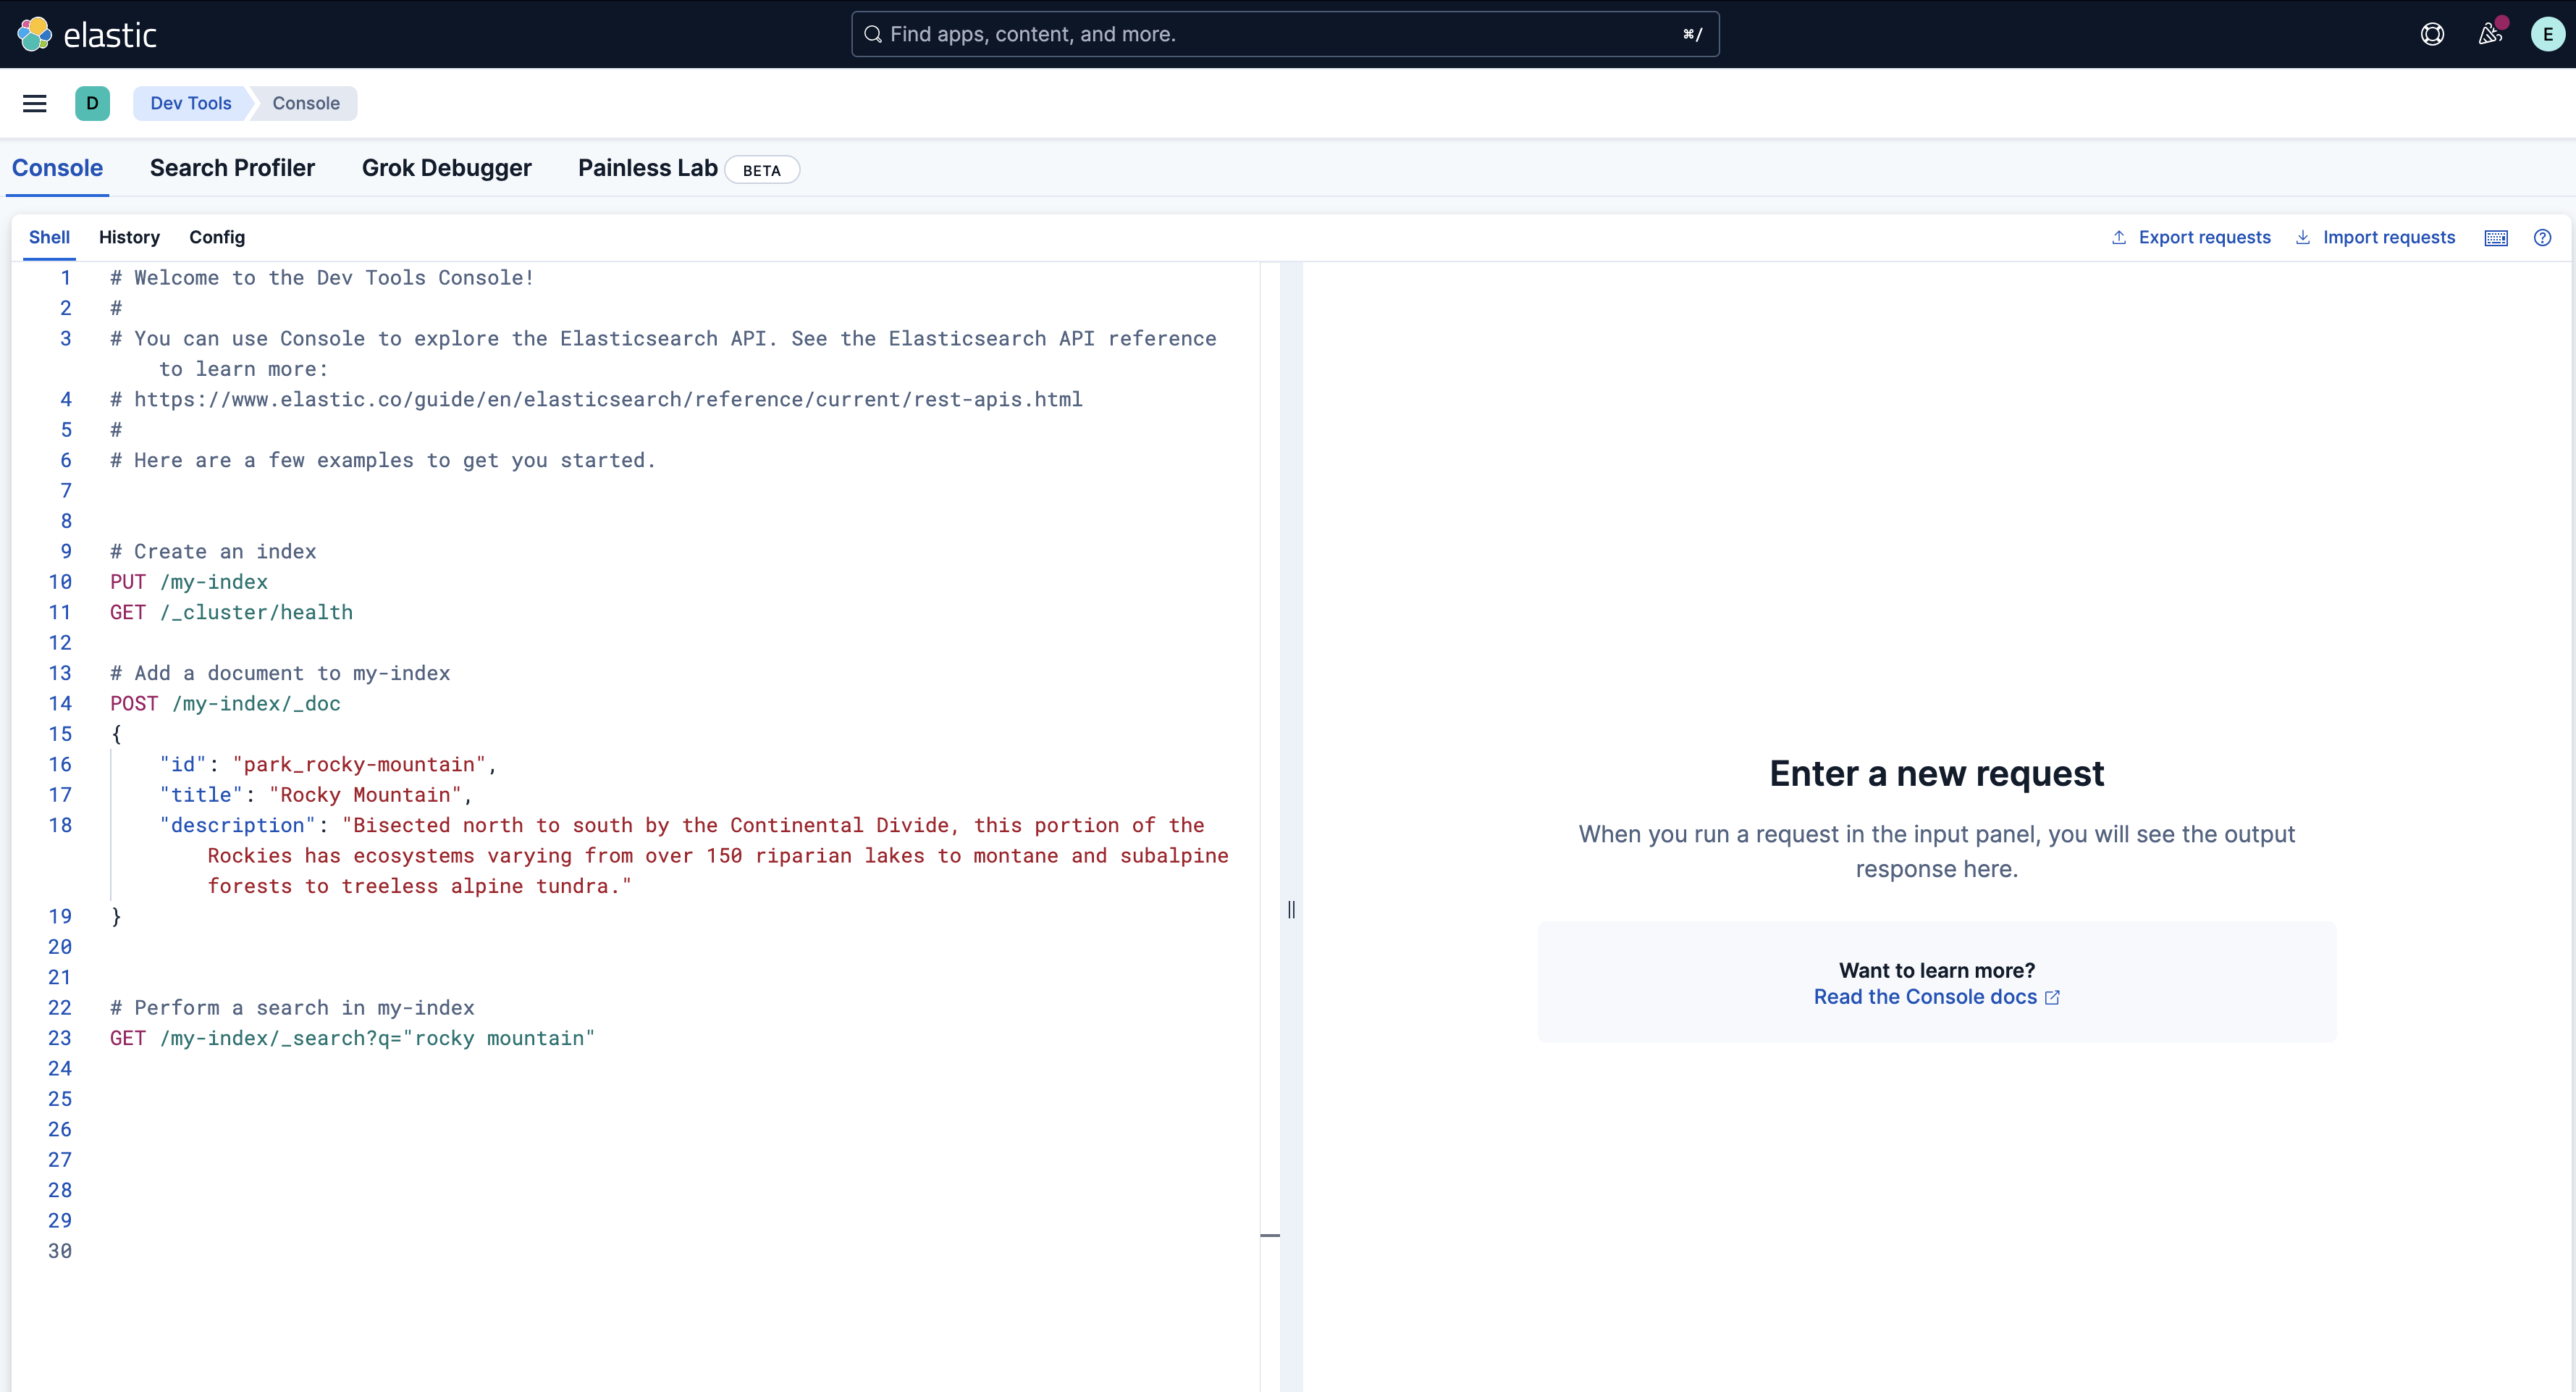Click the Elastic logo in header

pyautogui.click(x=87, y=34)
